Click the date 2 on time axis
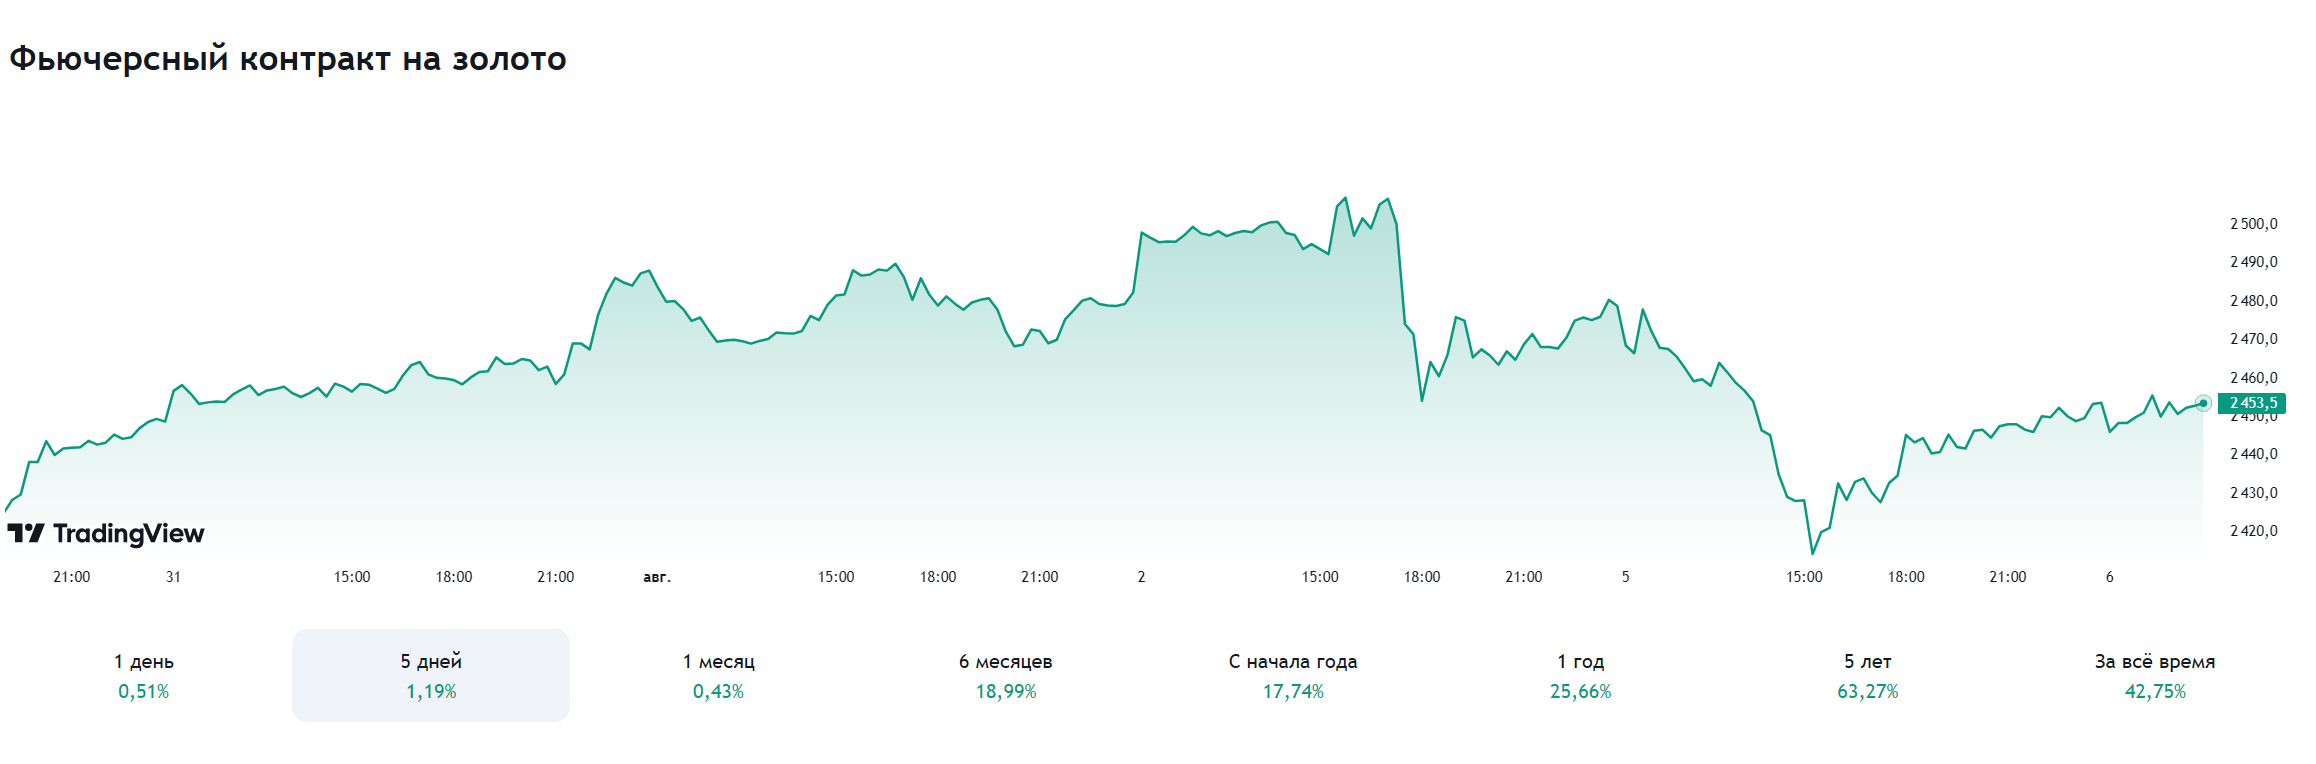The width and height of the screenshot is (2316, 764). pos(1141,577)
